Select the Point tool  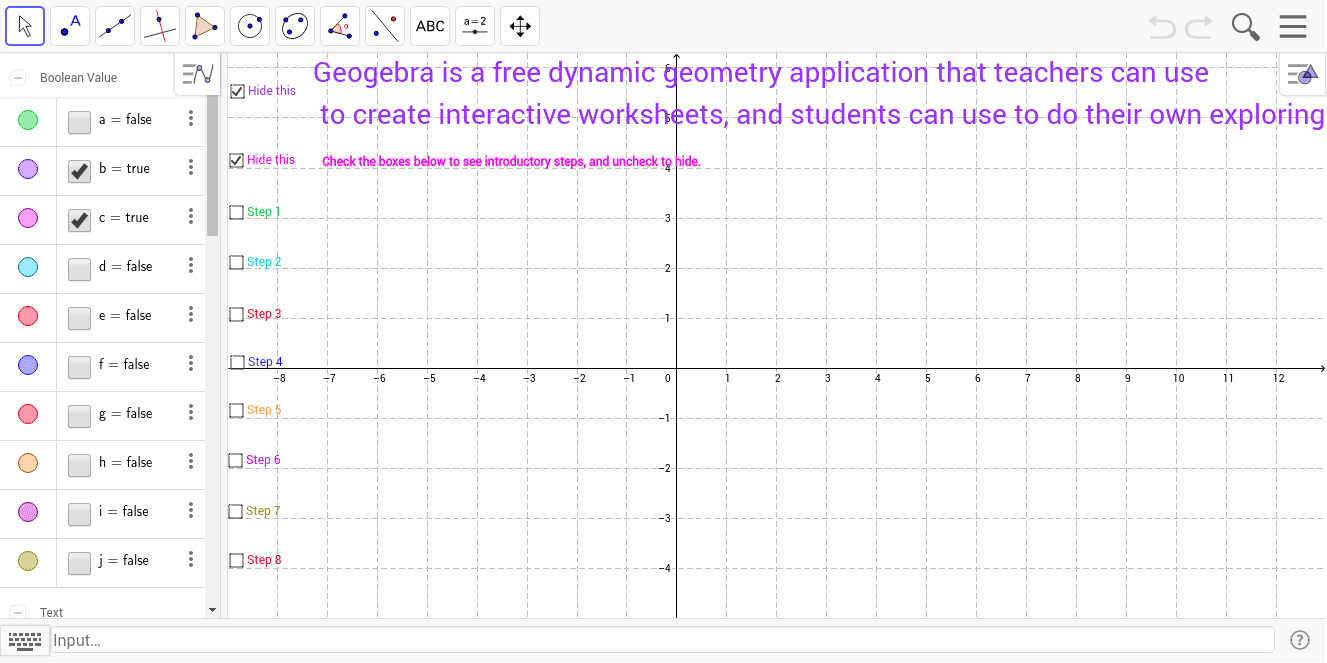pyautogui.click(x=70, y=26)
